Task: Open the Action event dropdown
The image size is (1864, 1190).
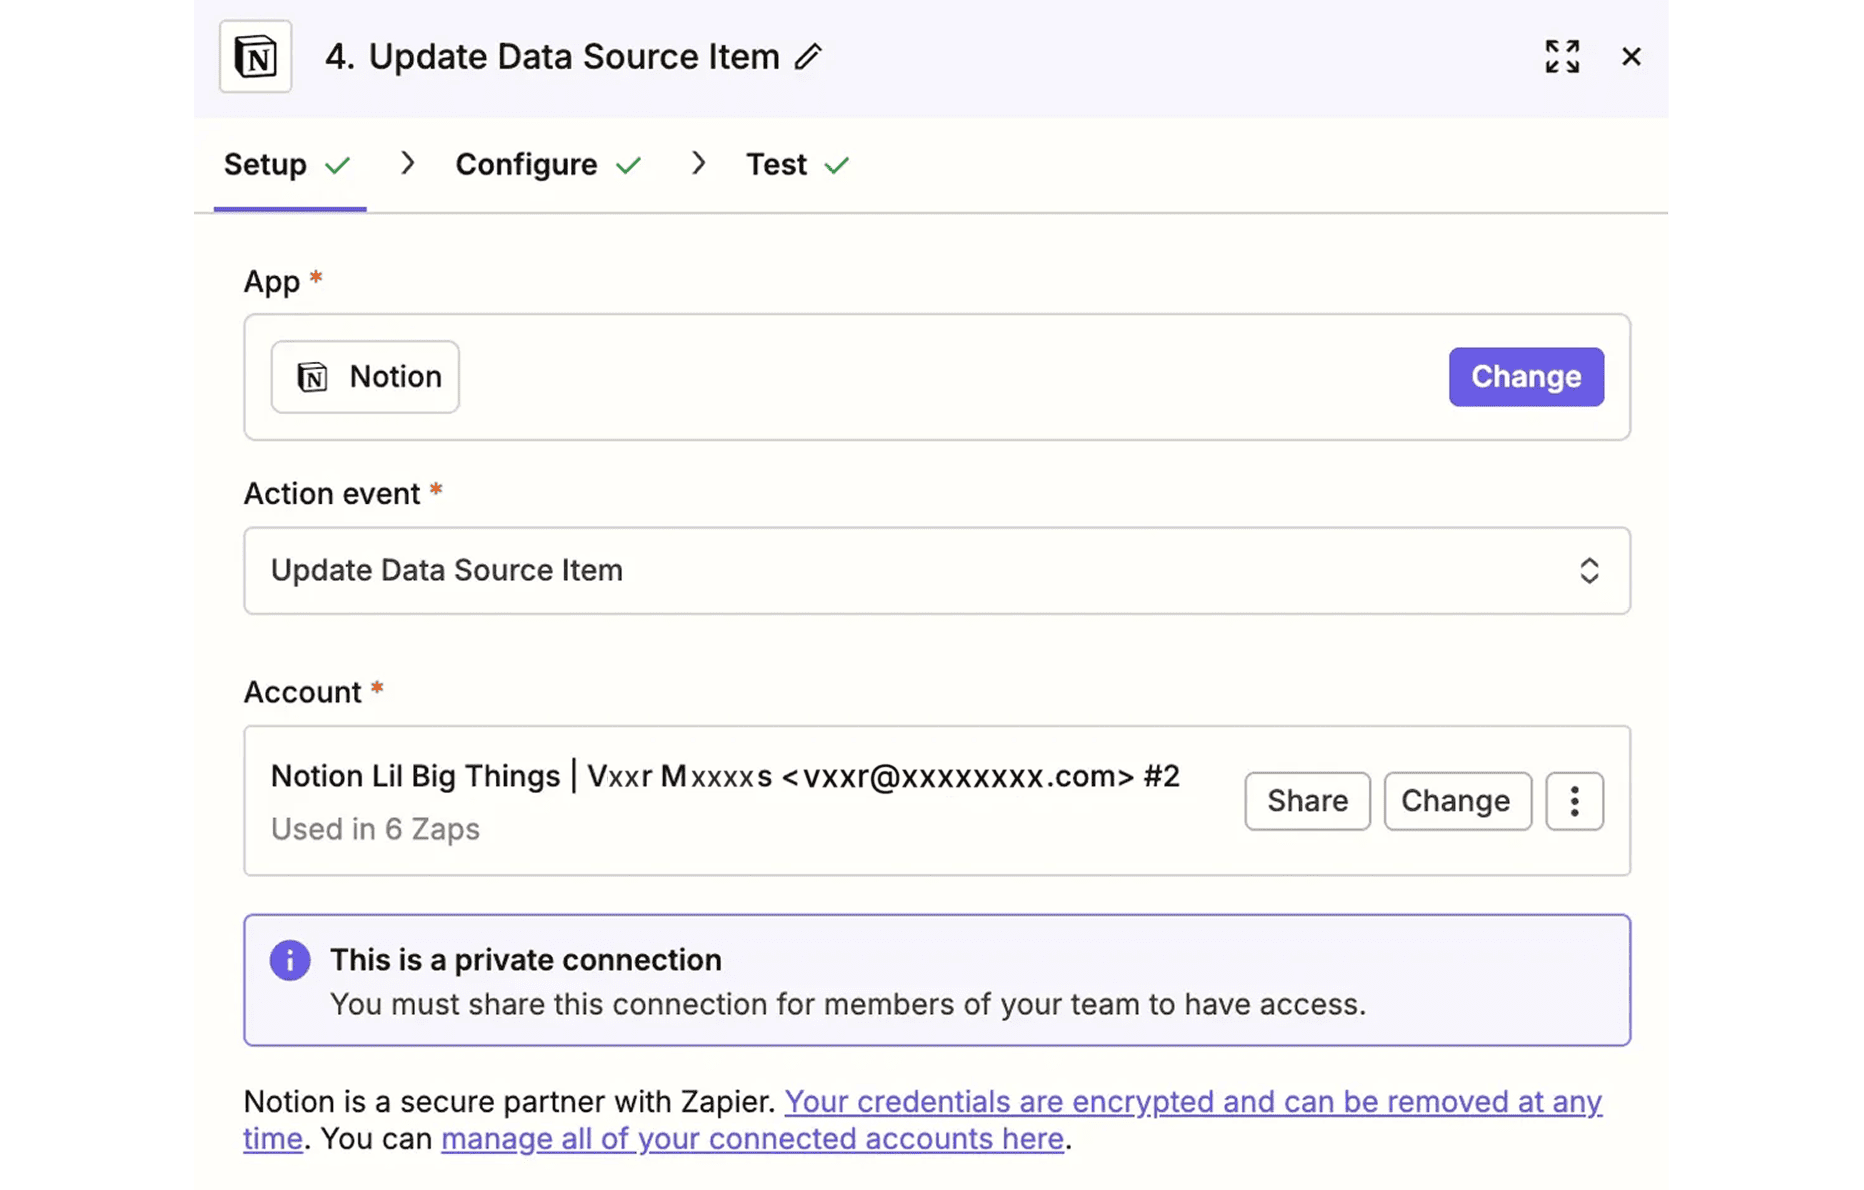Action: tap(937, 571)
